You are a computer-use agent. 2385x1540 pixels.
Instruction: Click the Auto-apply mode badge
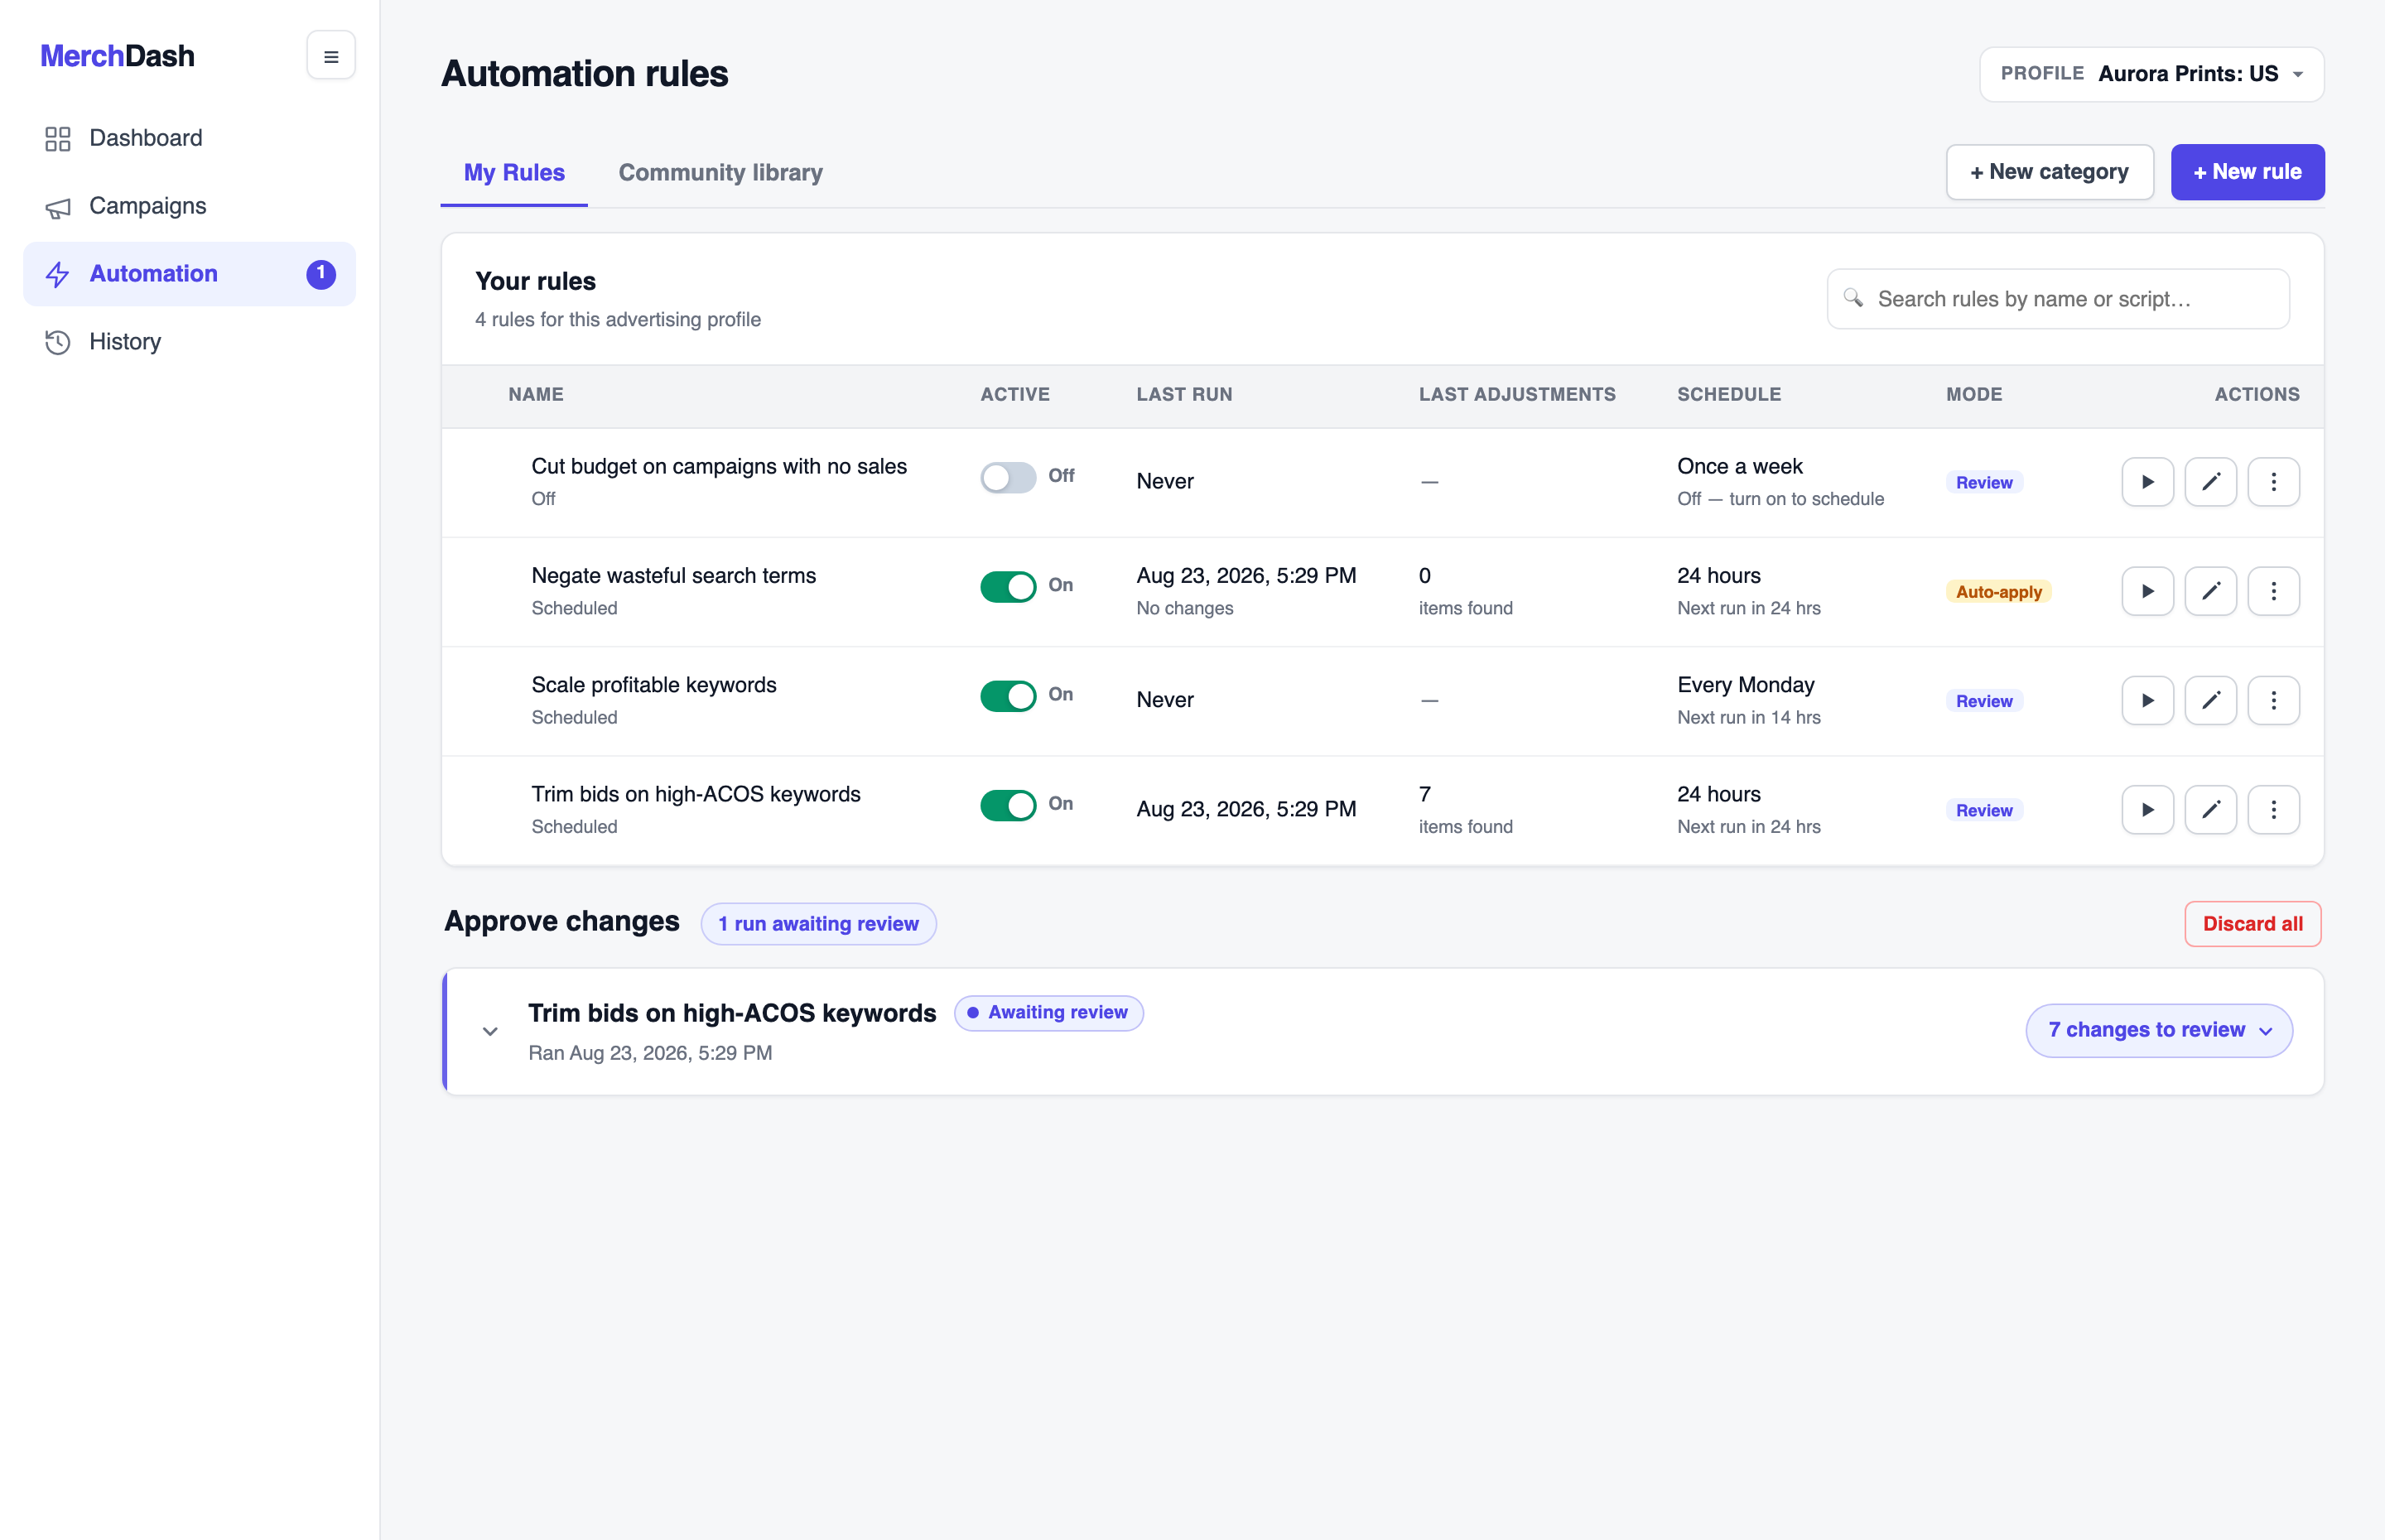(1998, 592)
